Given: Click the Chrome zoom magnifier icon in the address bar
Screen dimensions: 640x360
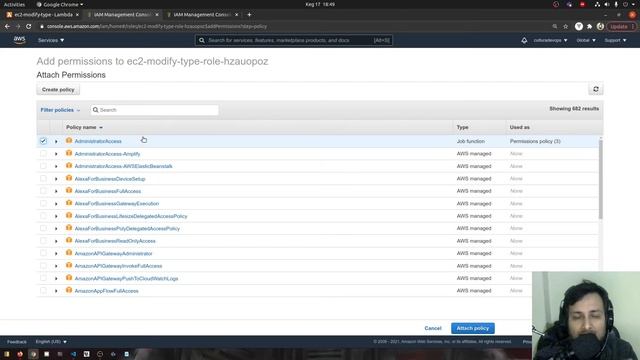Looking at the screenshot, I should (555, 26).
